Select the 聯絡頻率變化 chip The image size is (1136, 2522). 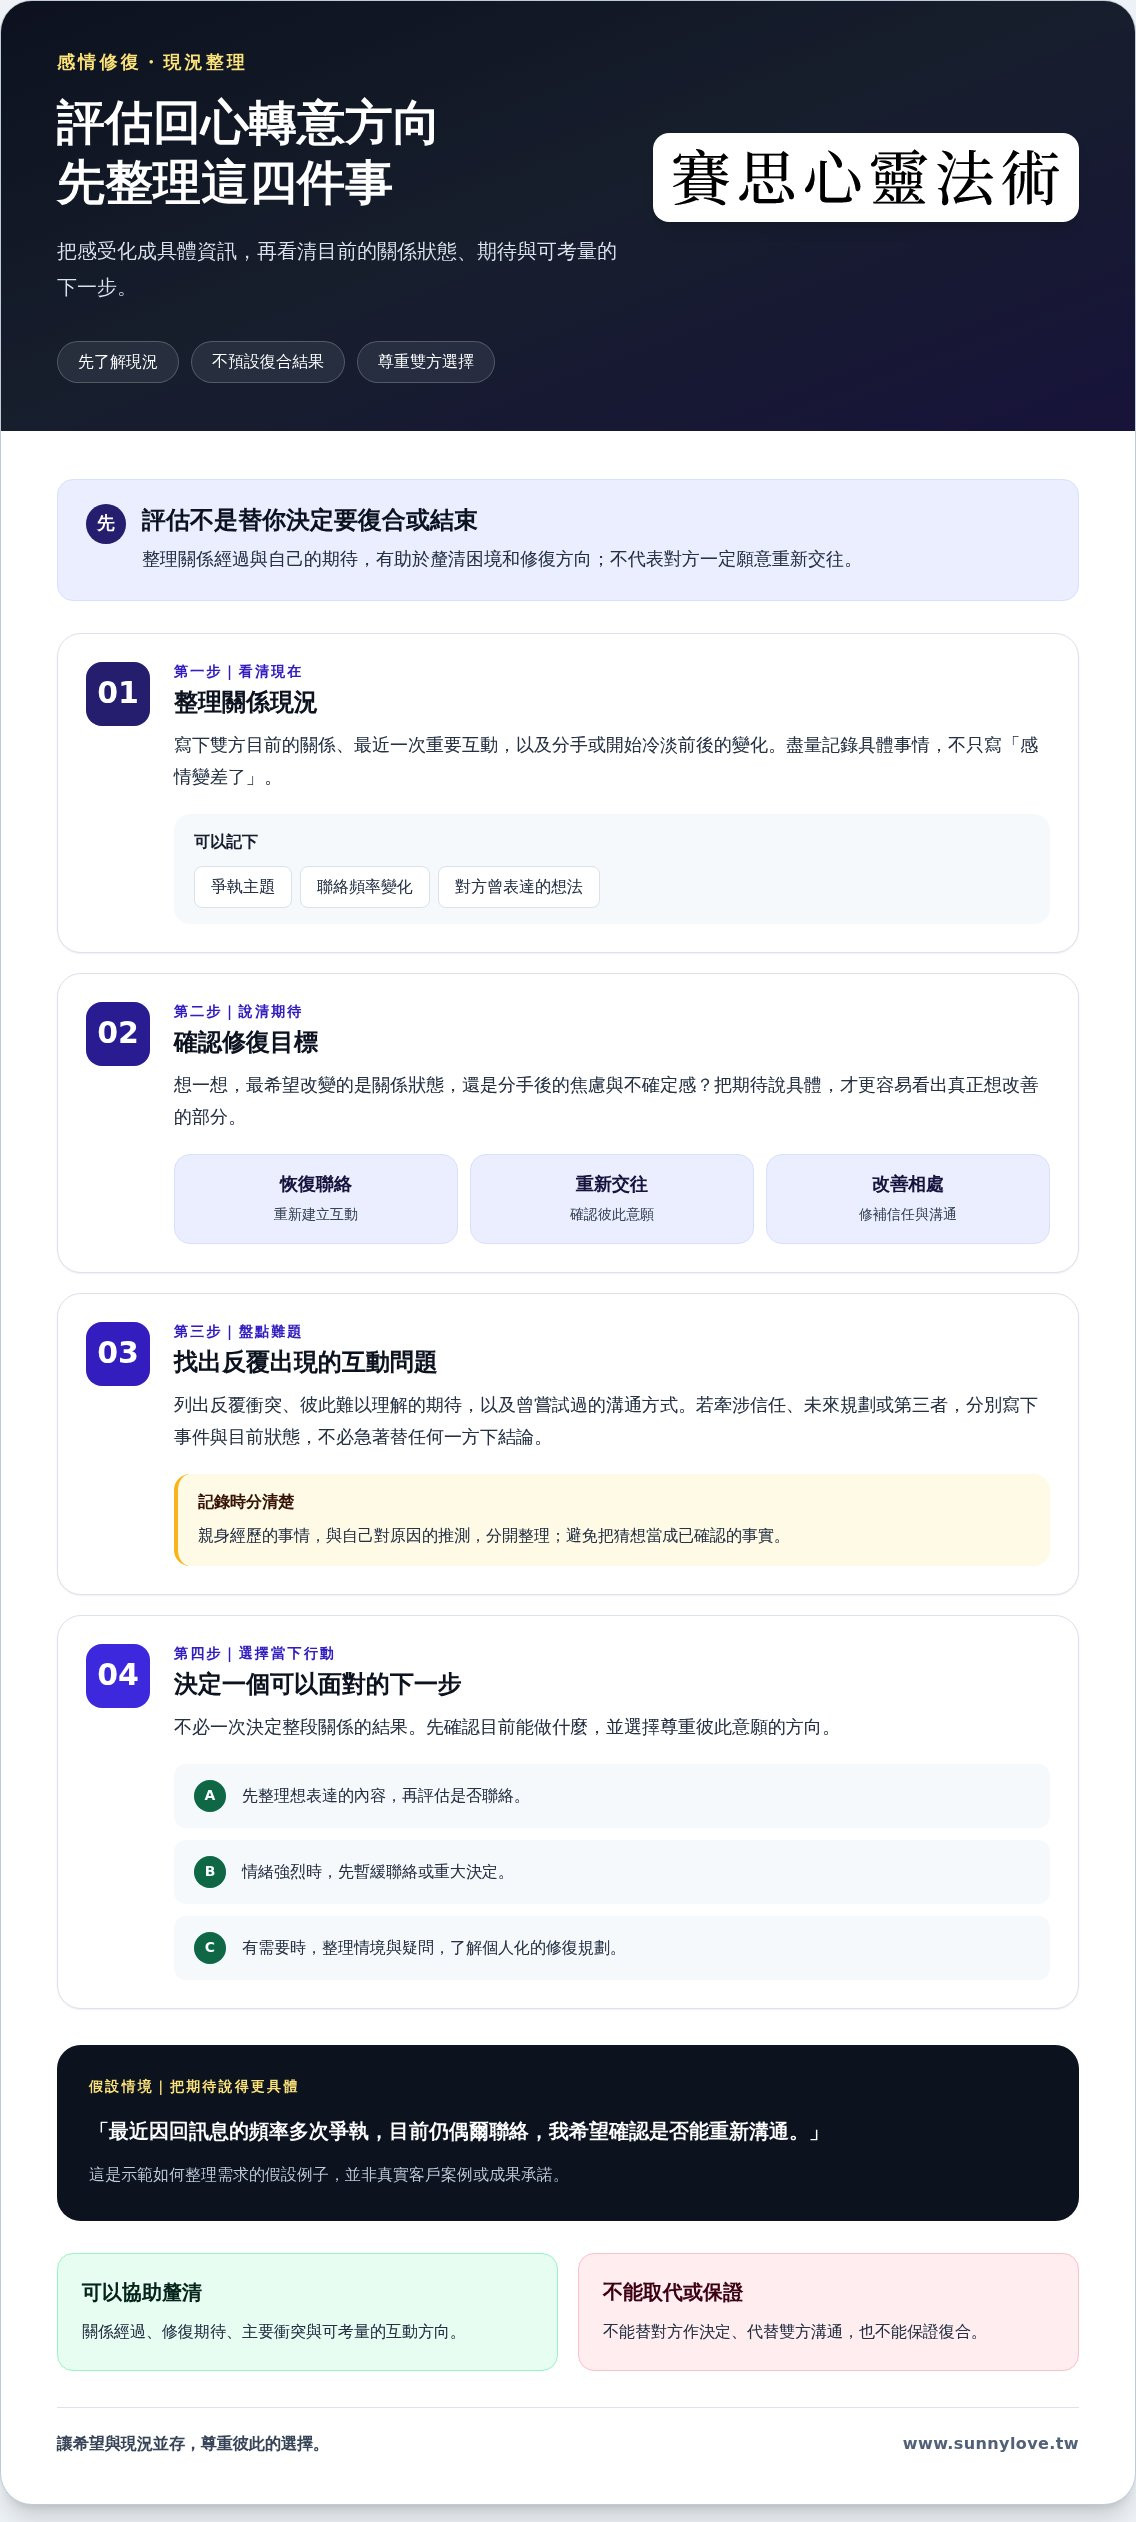point(365,887)
